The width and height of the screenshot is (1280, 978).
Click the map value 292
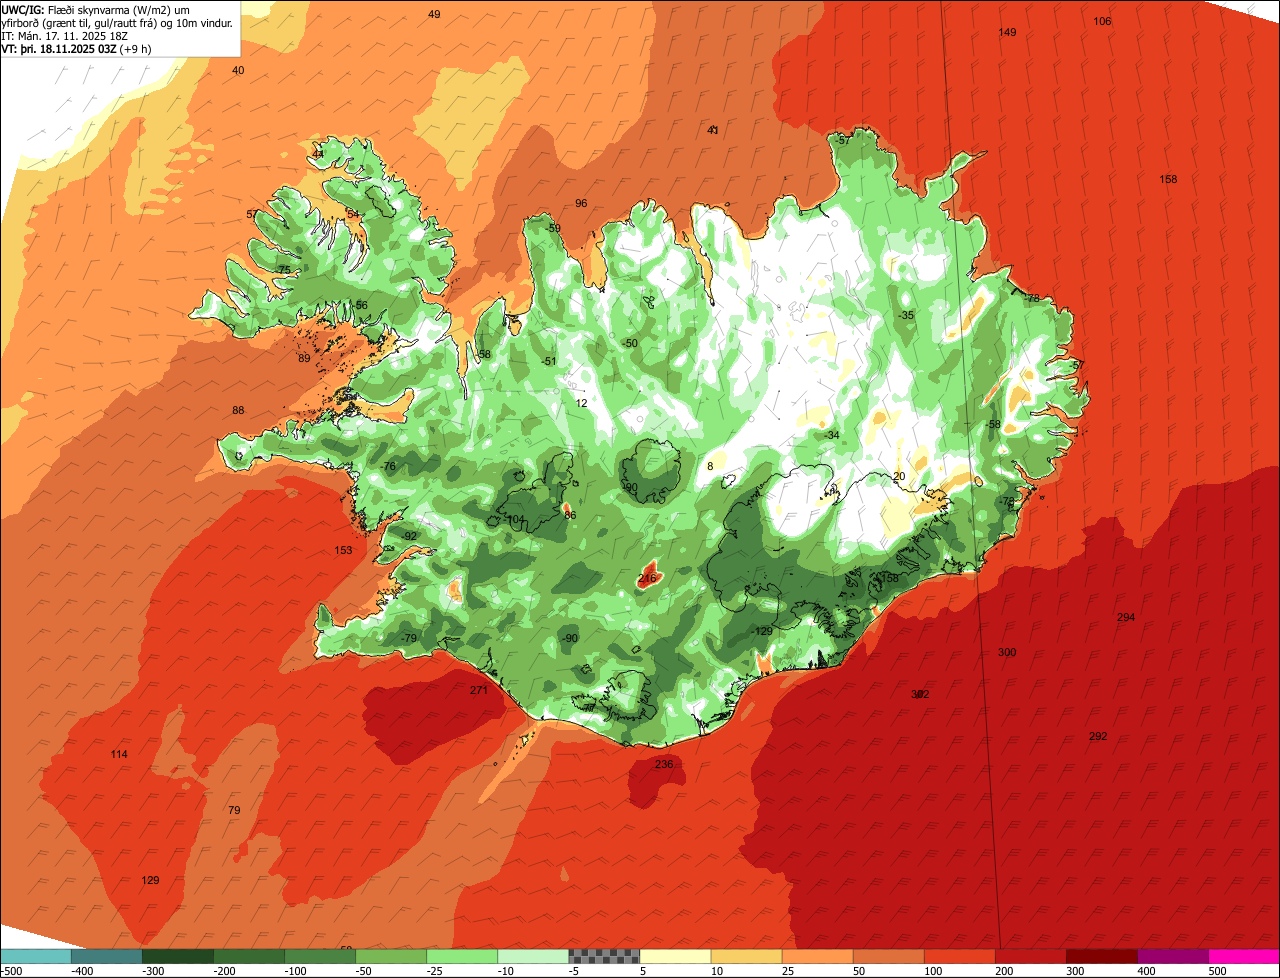(x=1098, y=737)
